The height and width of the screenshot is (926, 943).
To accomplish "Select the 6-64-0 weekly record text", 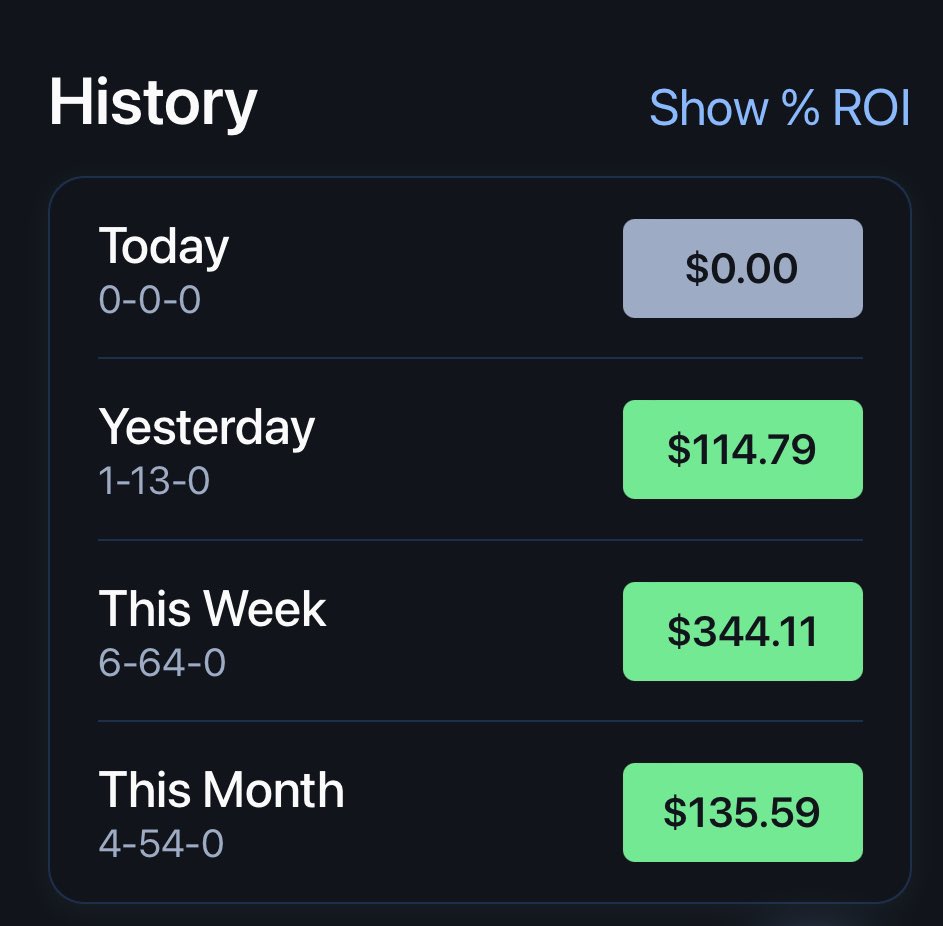I will pyautogui.click(x=162, y=663).
